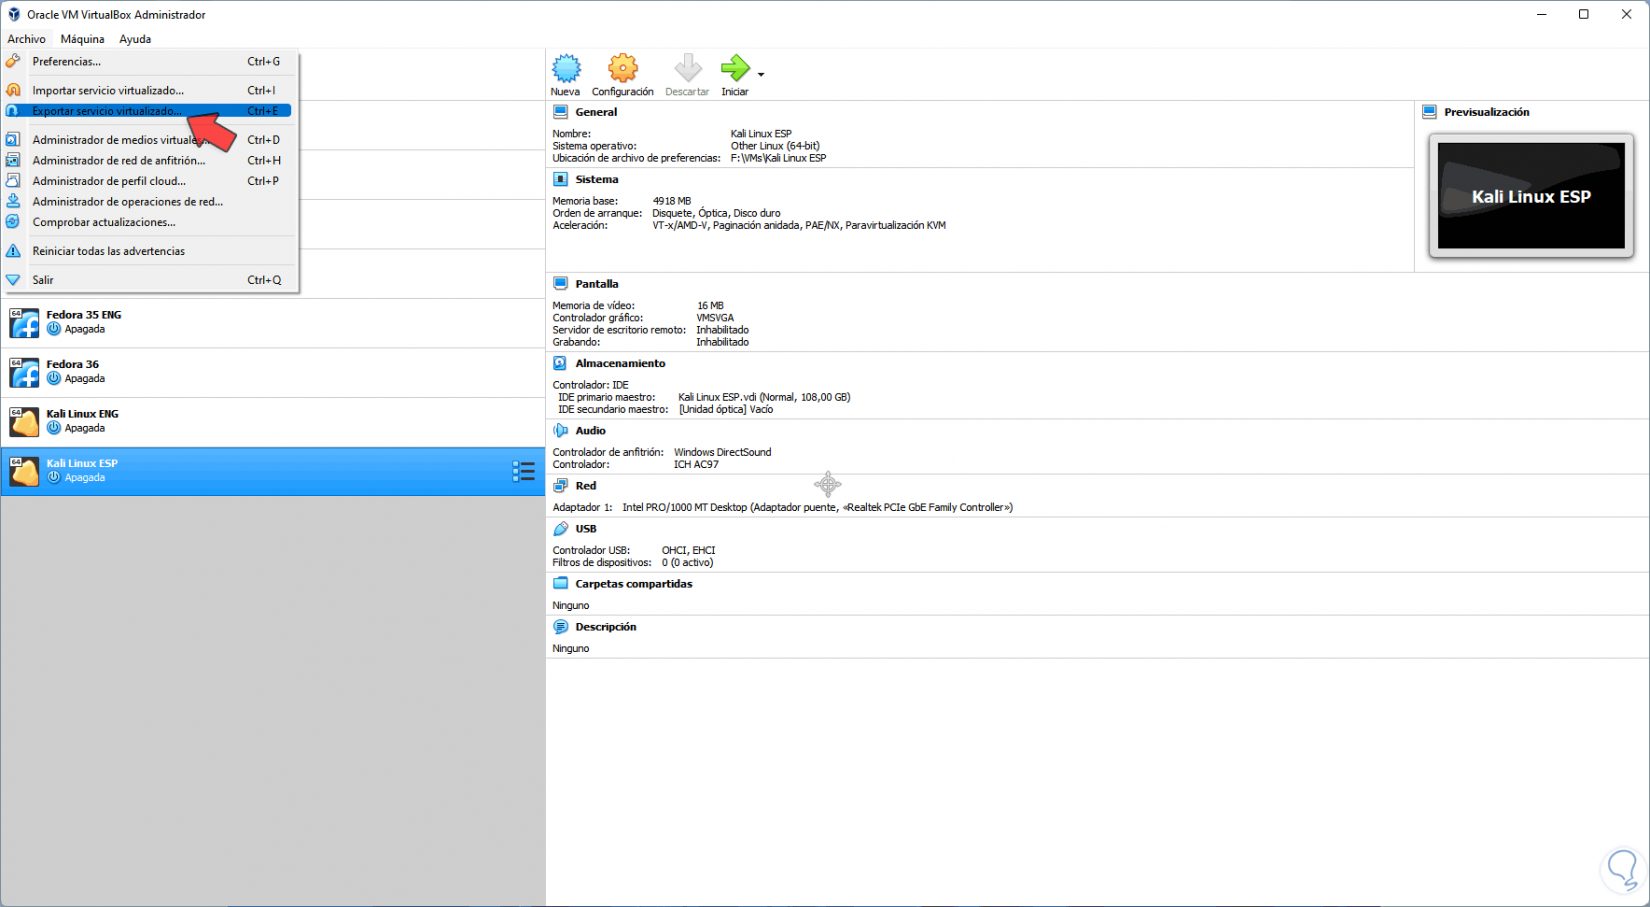Open the Descripción section header link
Image resolution: width=1650 pixels, height=907 pixels.
point(606,627)
